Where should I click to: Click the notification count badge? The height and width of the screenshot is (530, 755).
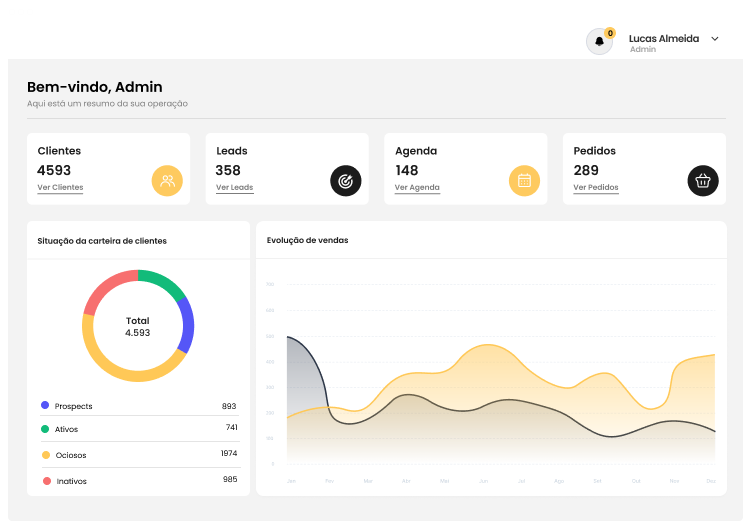click(610, 33)
